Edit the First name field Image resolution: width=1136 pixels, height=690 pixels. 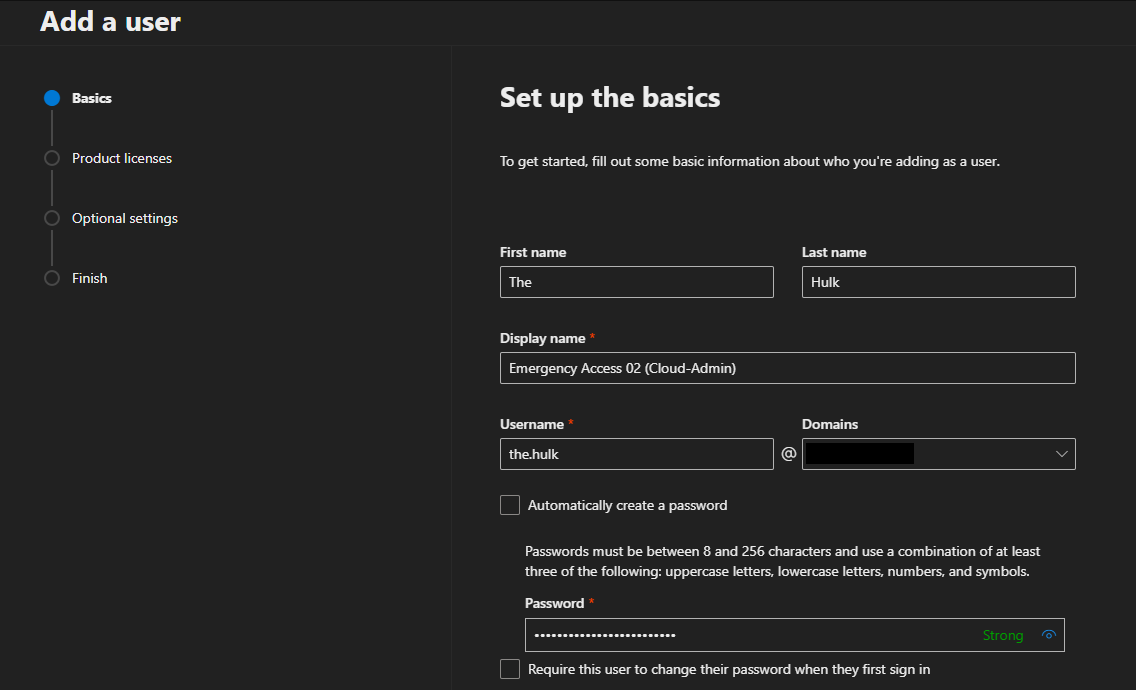pos(636,282)
